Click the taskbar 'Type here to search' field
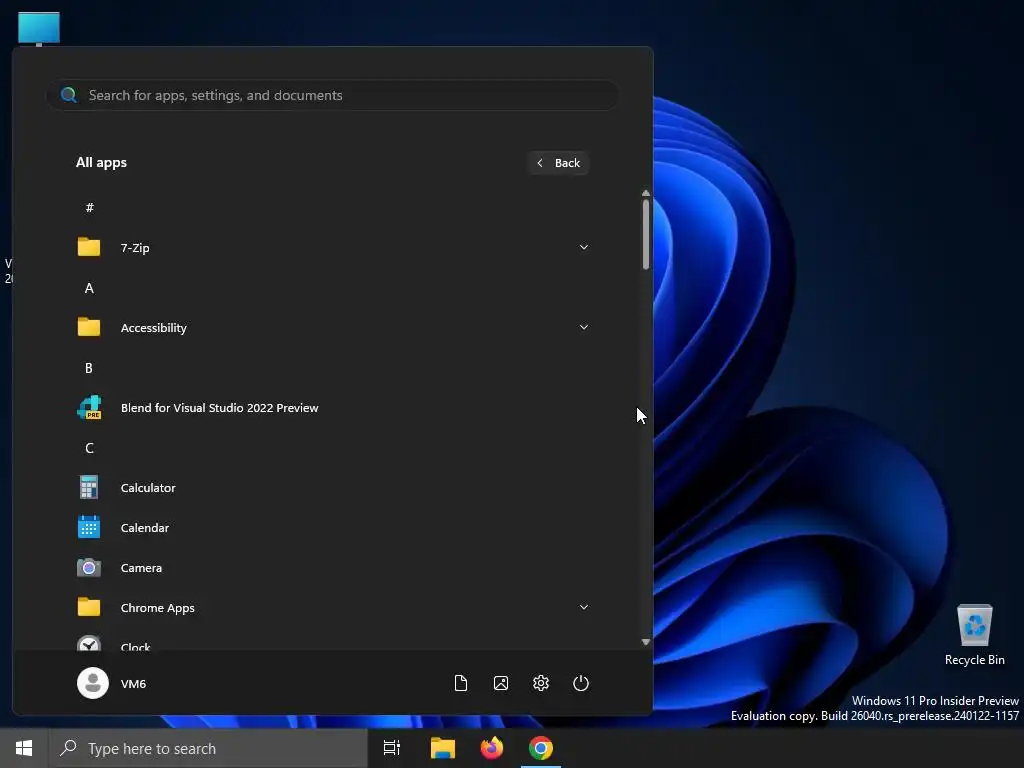Image resolution: width=1024 pixels, height=768 pixels. [209, 748]
